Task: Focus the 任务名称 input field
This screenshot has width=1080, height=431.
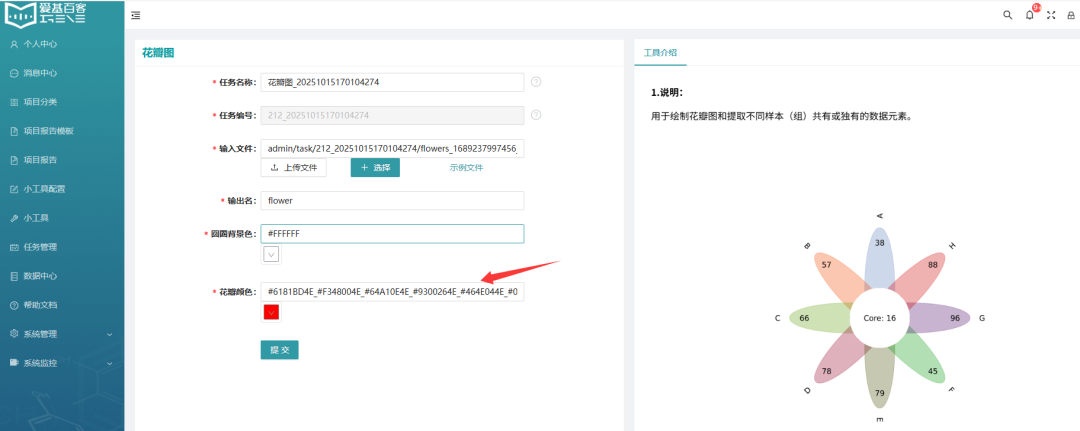Action: click(393, 82)
